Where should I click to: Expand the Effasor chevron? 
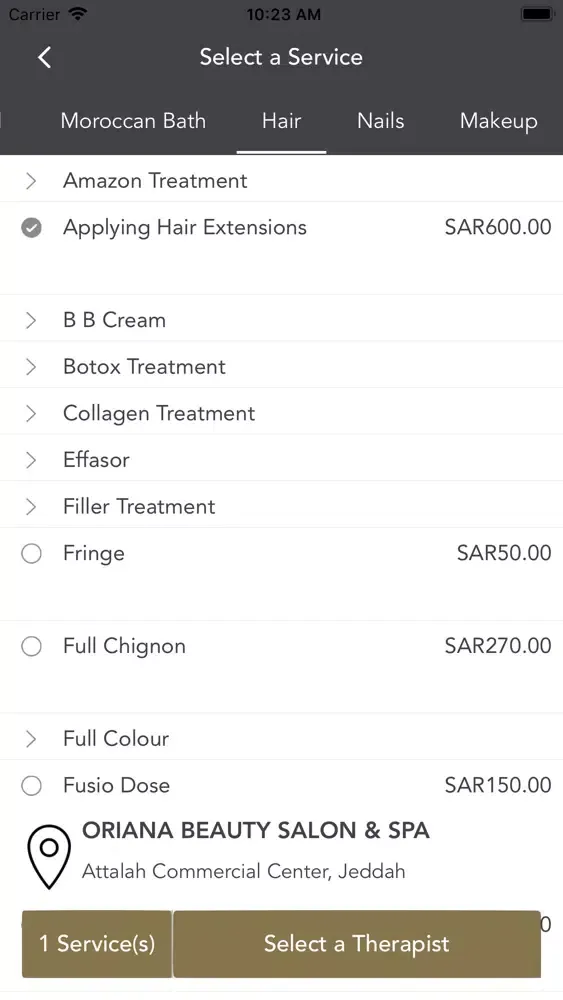(x=31, y=460)
